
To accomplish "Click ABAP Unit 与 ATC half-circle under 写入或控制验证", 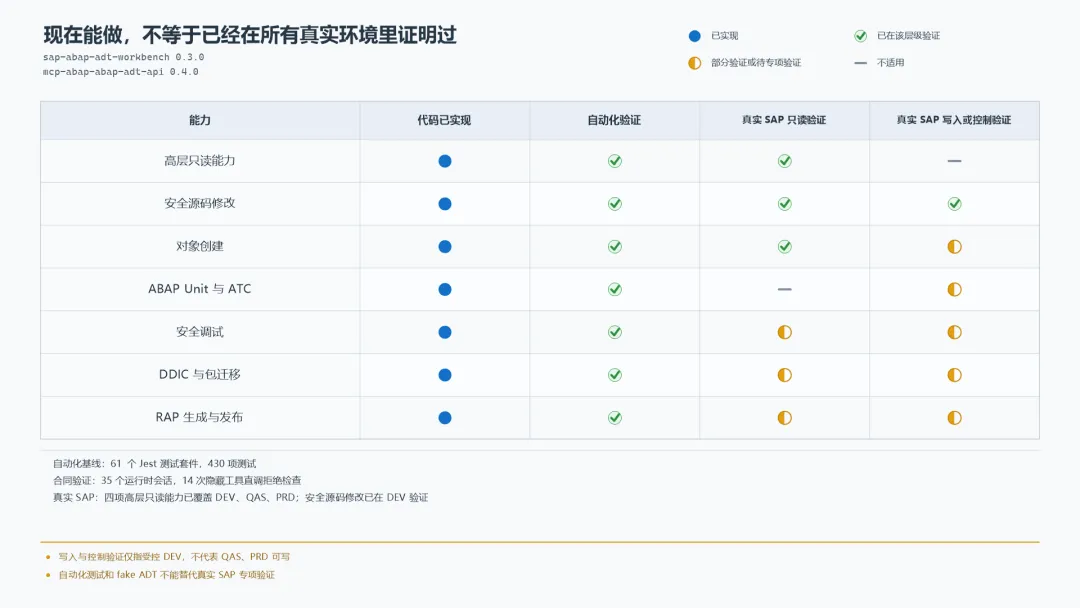I will tap(954, 289).
